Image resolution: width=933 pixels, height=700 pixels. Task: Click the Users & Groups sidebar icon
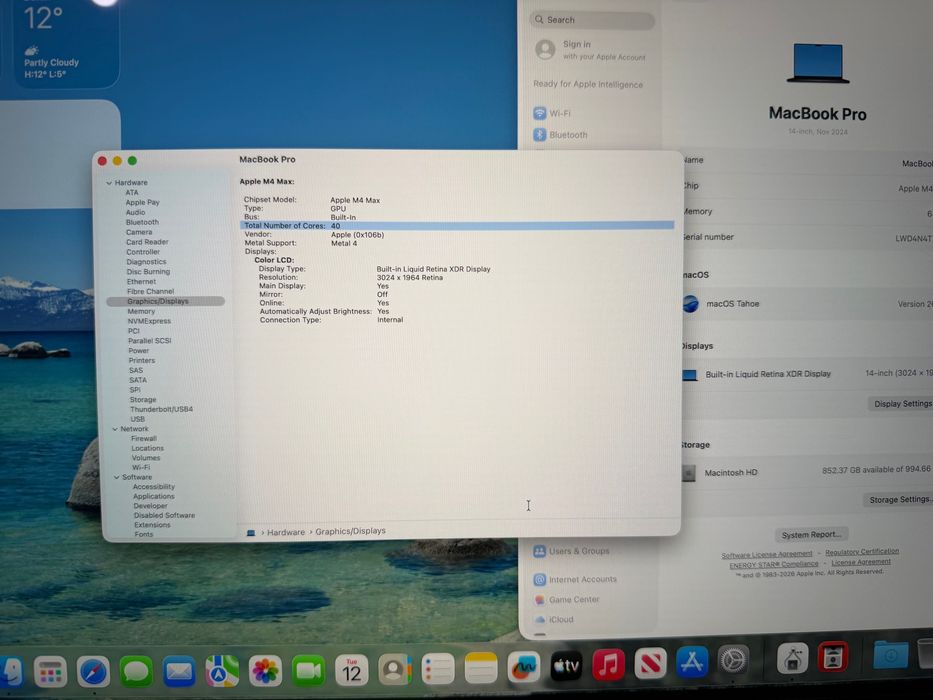click(540, 551)
